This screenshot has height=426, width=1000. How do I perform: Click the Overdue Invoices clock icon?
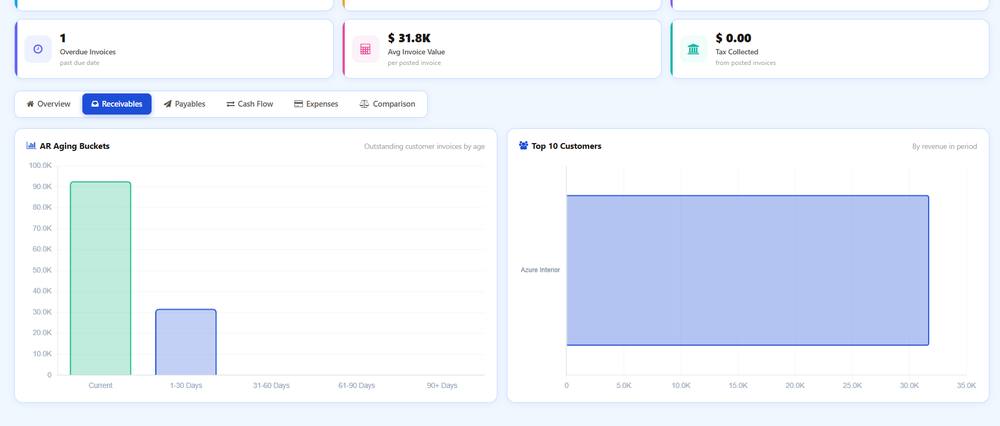[38, 49]
